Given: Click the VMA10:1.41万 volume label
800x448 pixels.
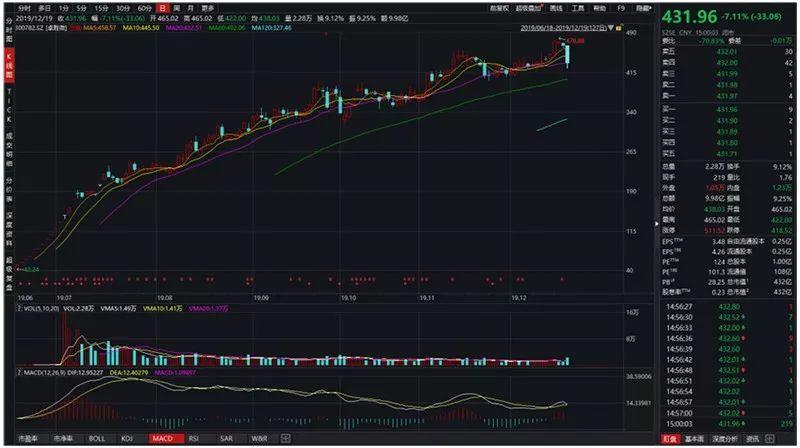Looking at the screenshot, I should pos(162,309).
